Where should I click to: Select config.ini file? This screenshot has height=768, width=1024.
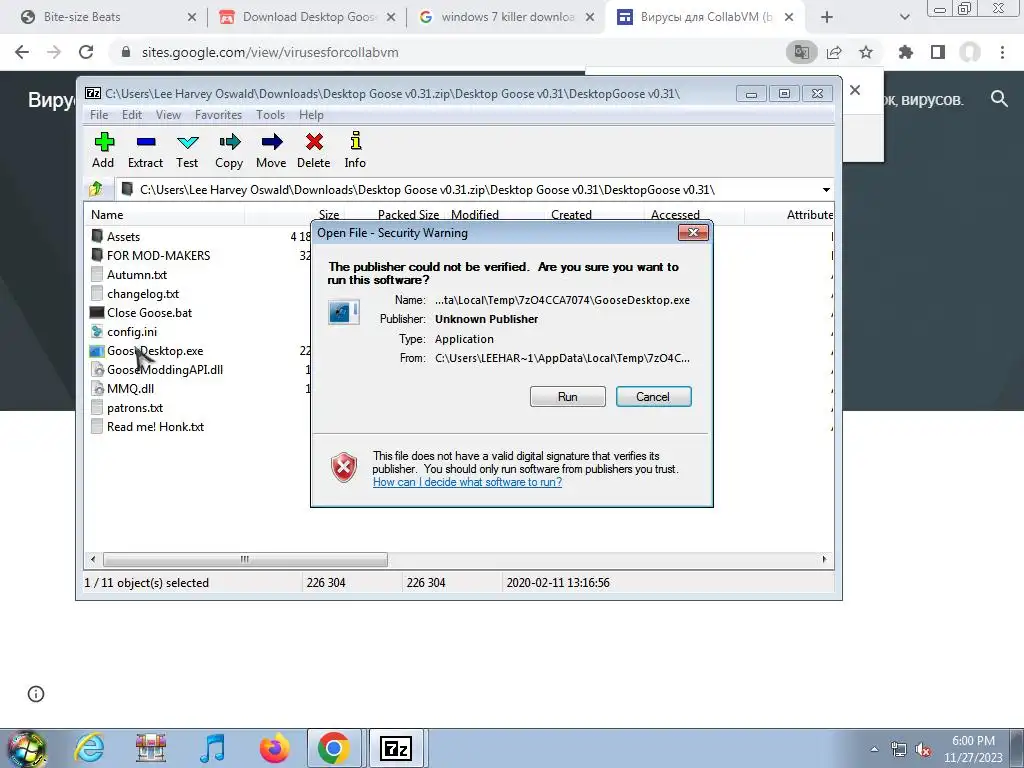click(x=123, y=331)
